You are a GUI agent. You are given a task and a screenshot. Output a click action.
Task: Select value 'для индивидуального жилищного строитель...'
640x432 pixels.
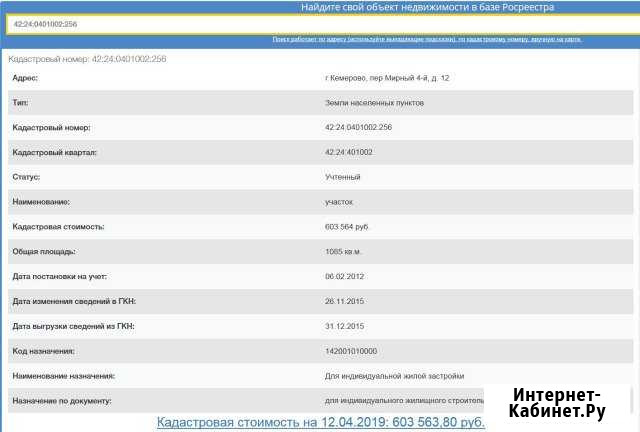(x=404, y=401)
